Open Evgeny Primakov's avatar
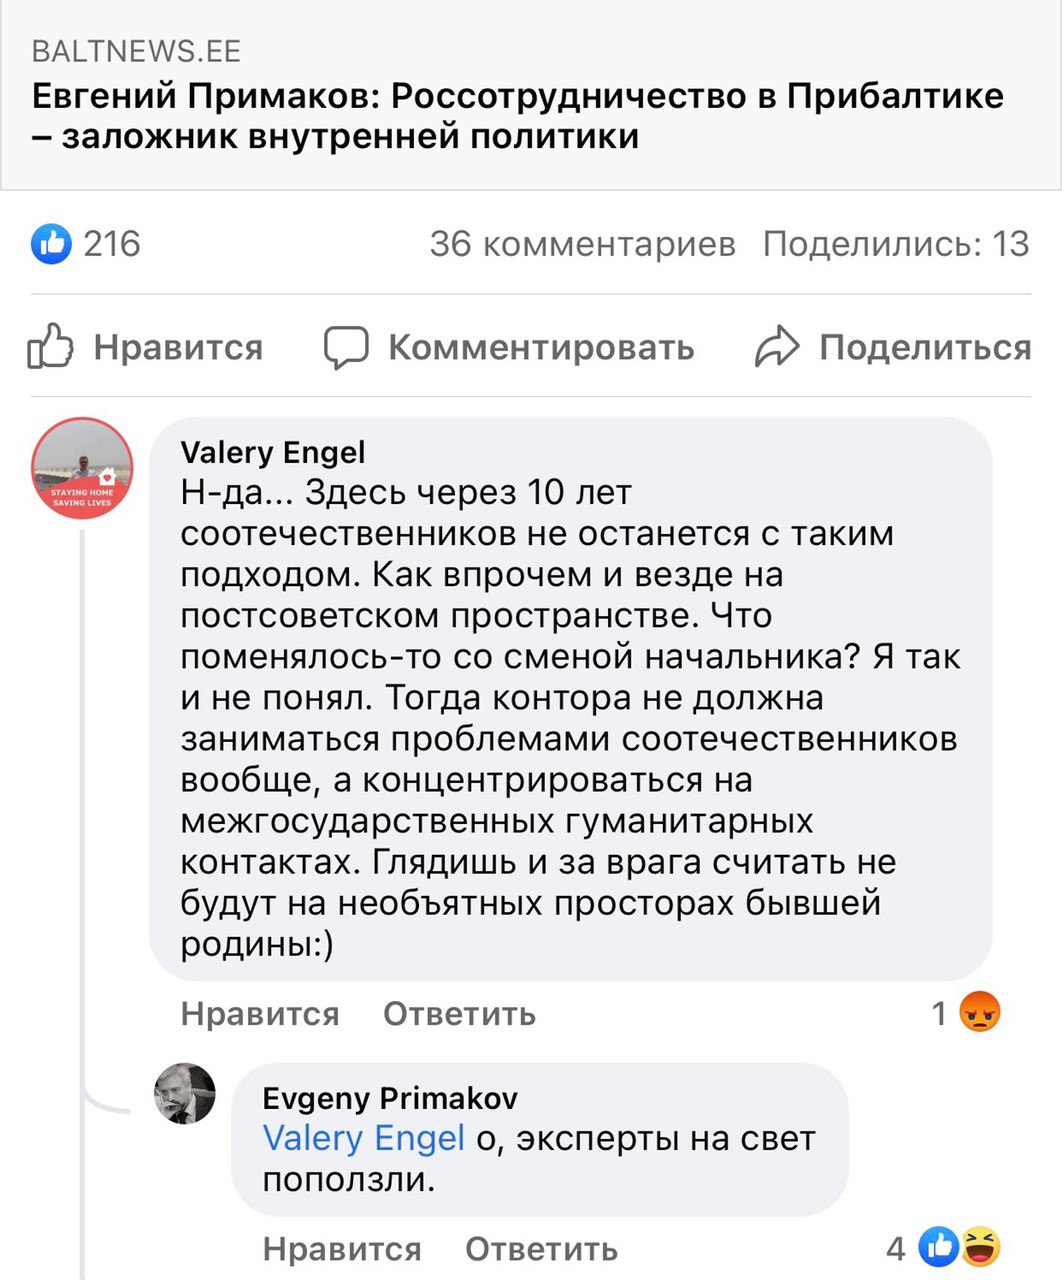This screenshot has height=1280, width=1062. pos(184,1093)
